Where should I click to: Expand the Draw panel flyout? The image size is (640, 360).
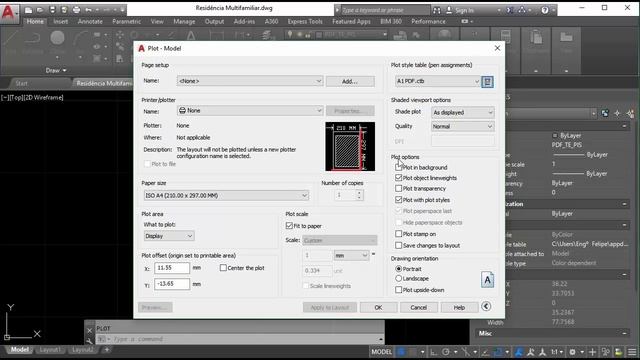point(56,70)
